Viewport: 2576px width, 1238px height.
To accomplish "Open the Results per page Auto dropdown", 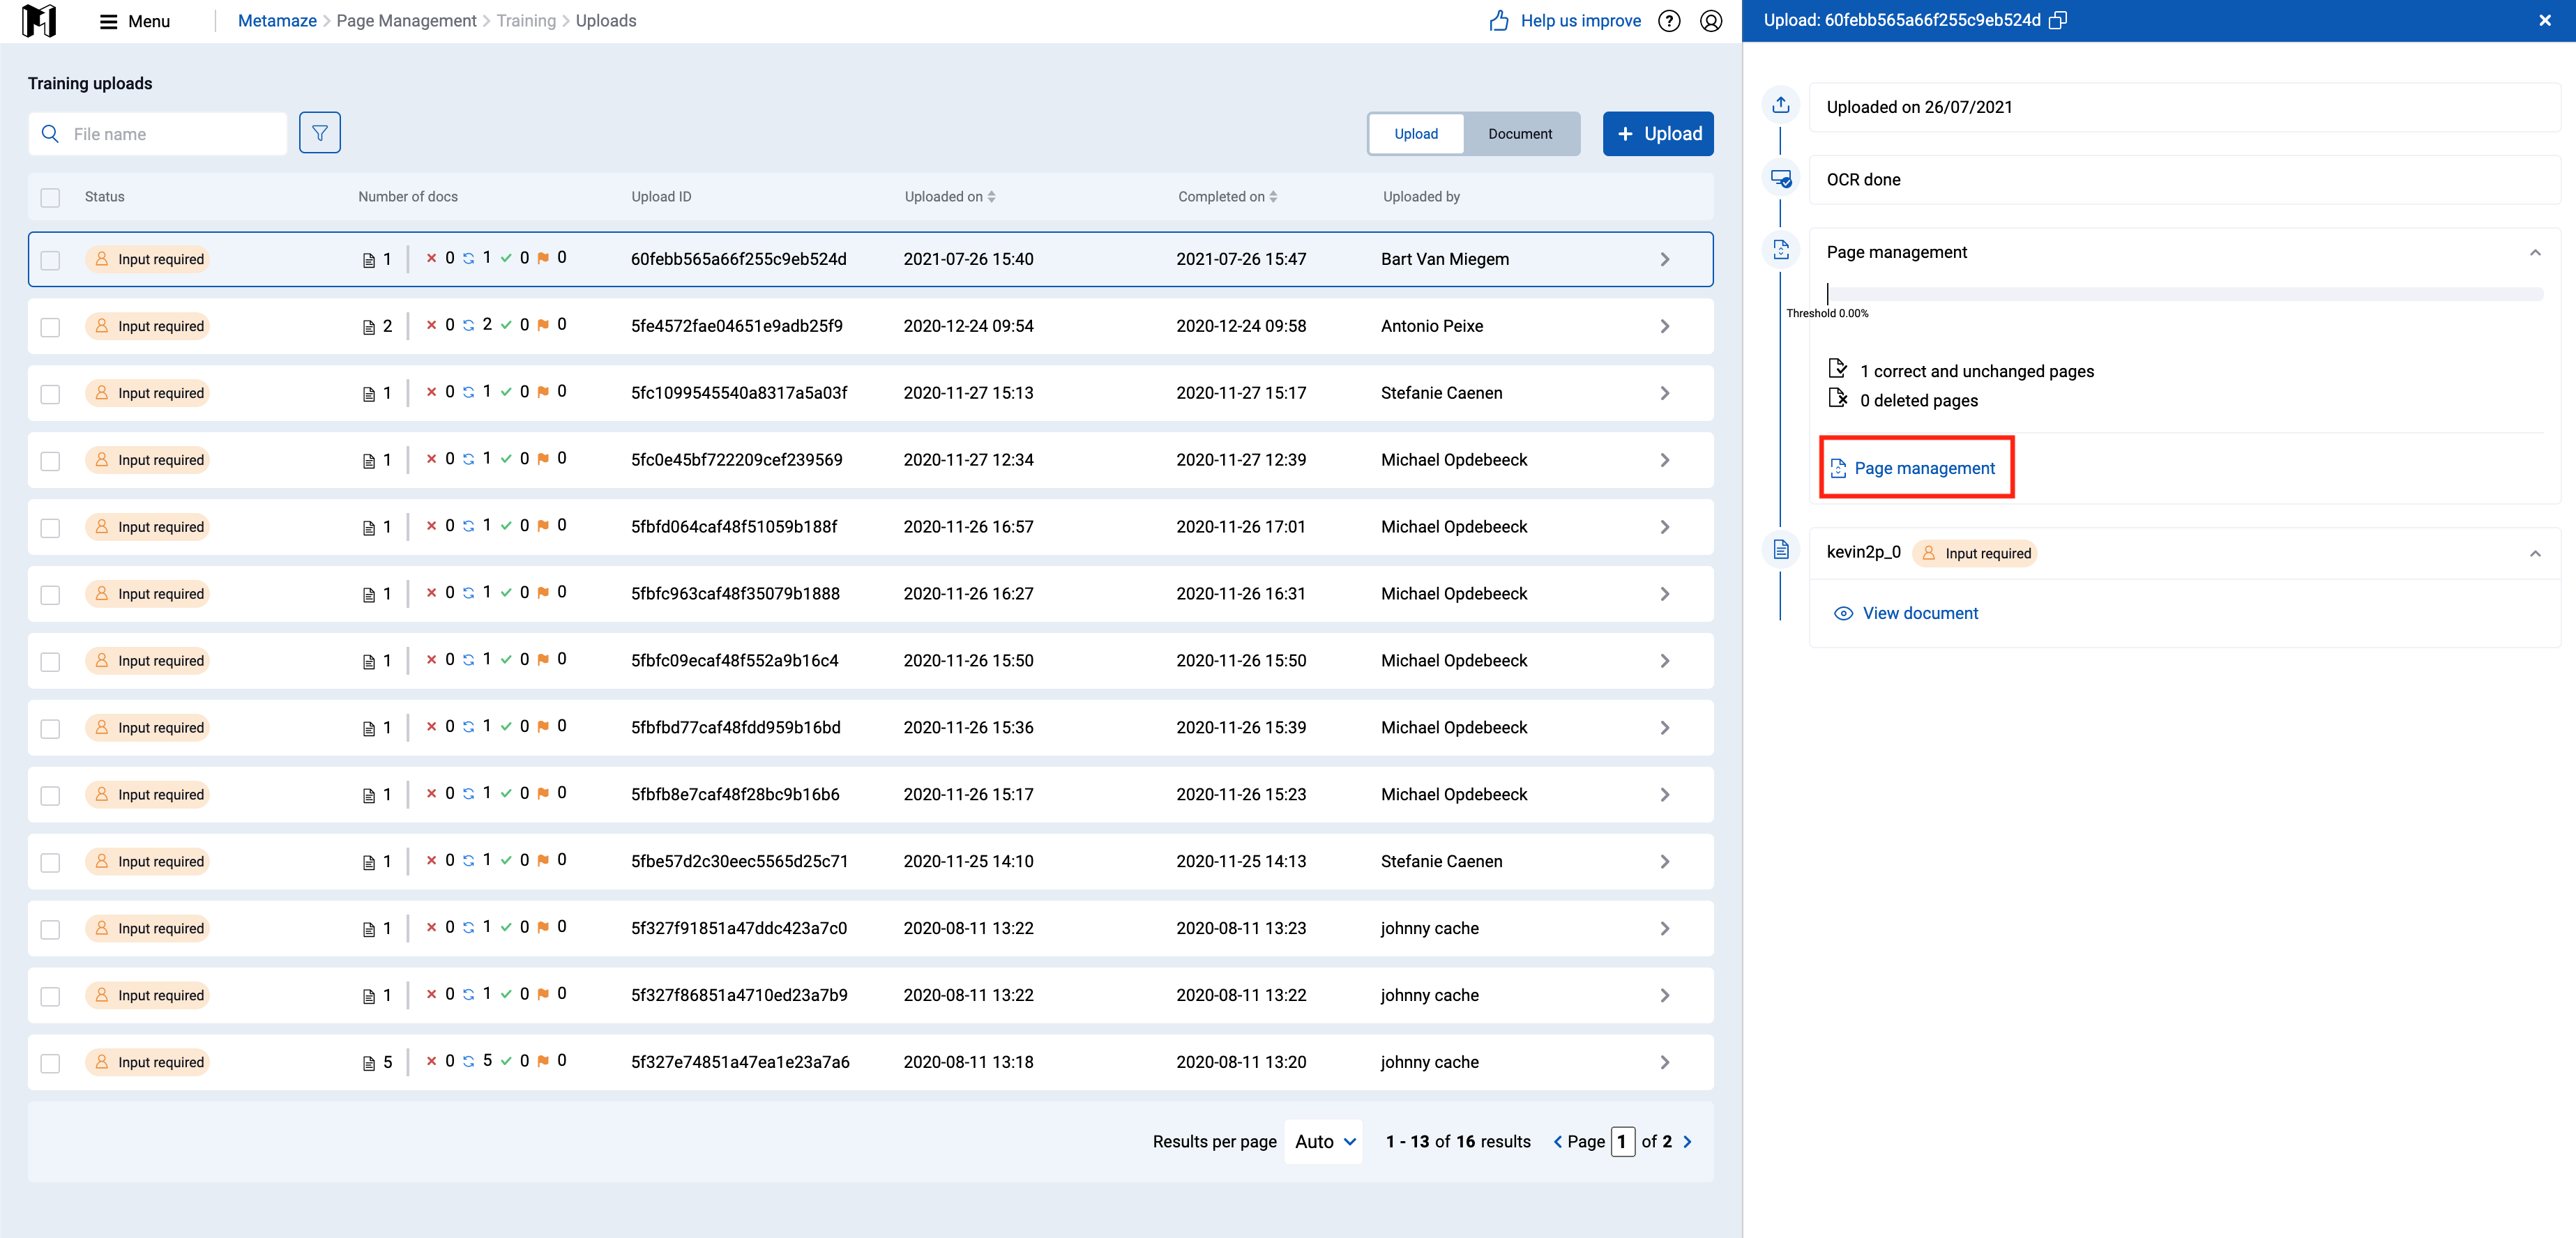I will pyautogui.click(x=1324, y=1142).
